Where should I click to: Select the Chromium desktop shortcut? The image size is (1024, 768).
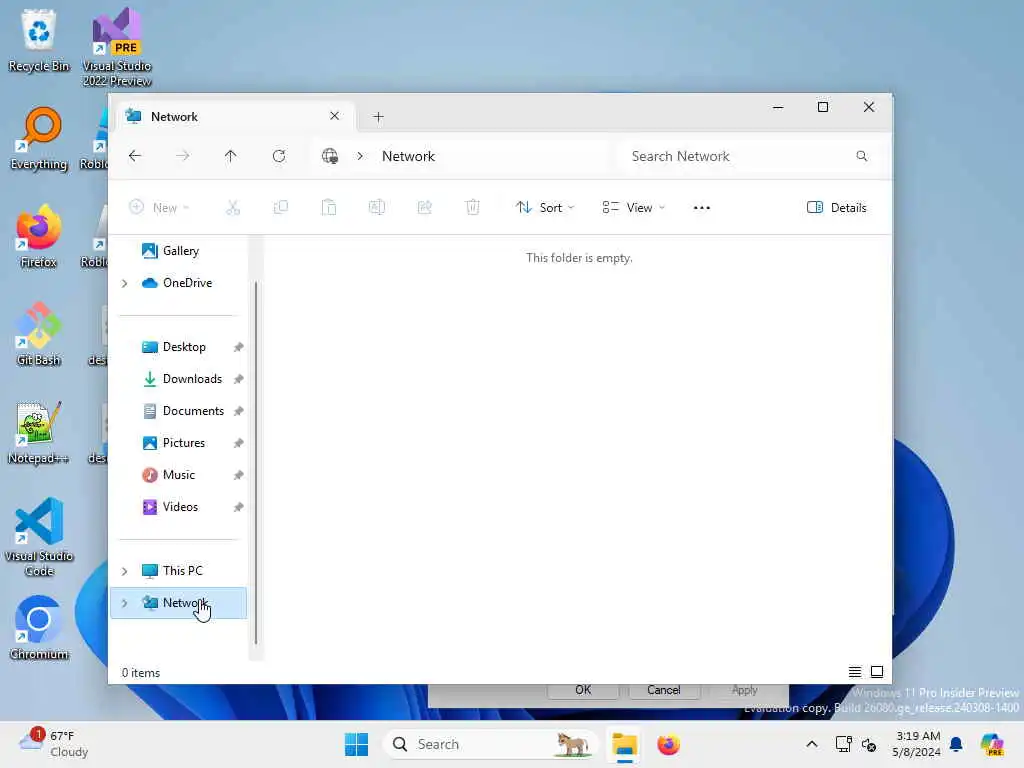39,628
